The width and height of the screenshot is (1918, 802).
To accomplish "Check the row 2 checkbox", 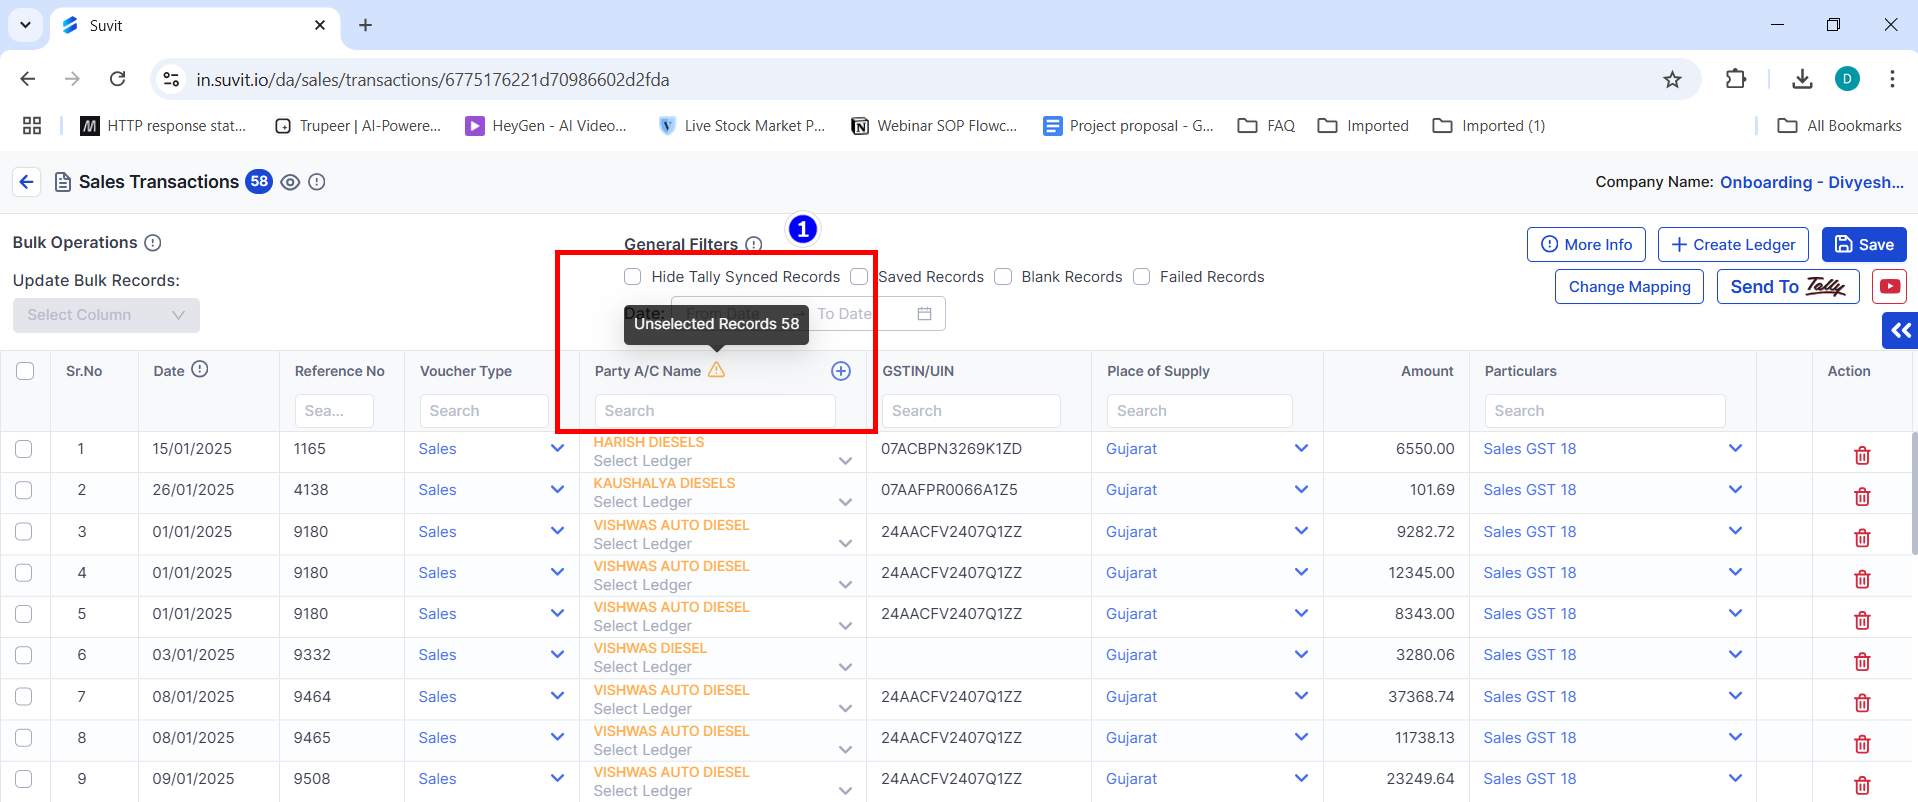I will [24, 490].
